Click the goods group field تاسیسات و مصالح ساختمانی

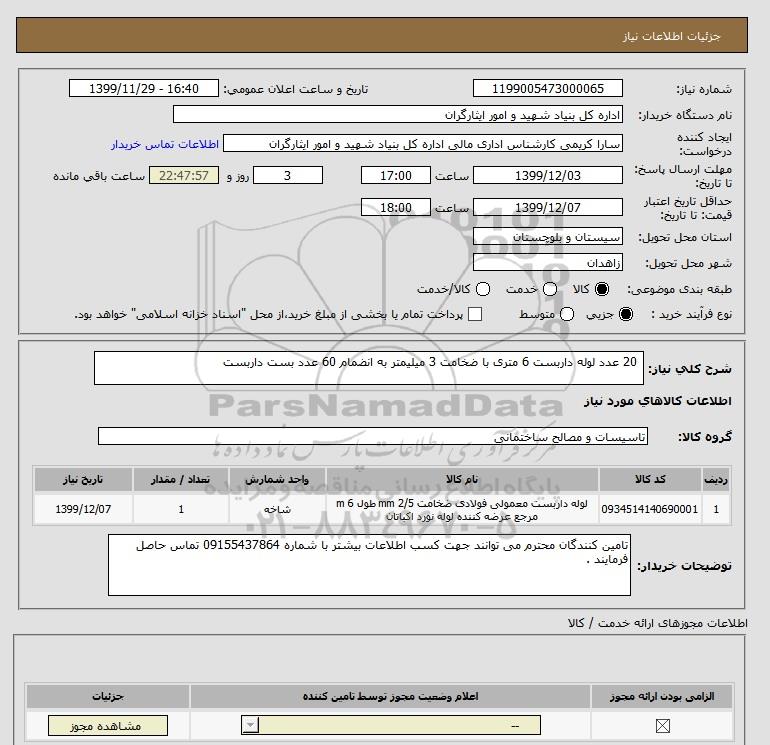(373, 436)
